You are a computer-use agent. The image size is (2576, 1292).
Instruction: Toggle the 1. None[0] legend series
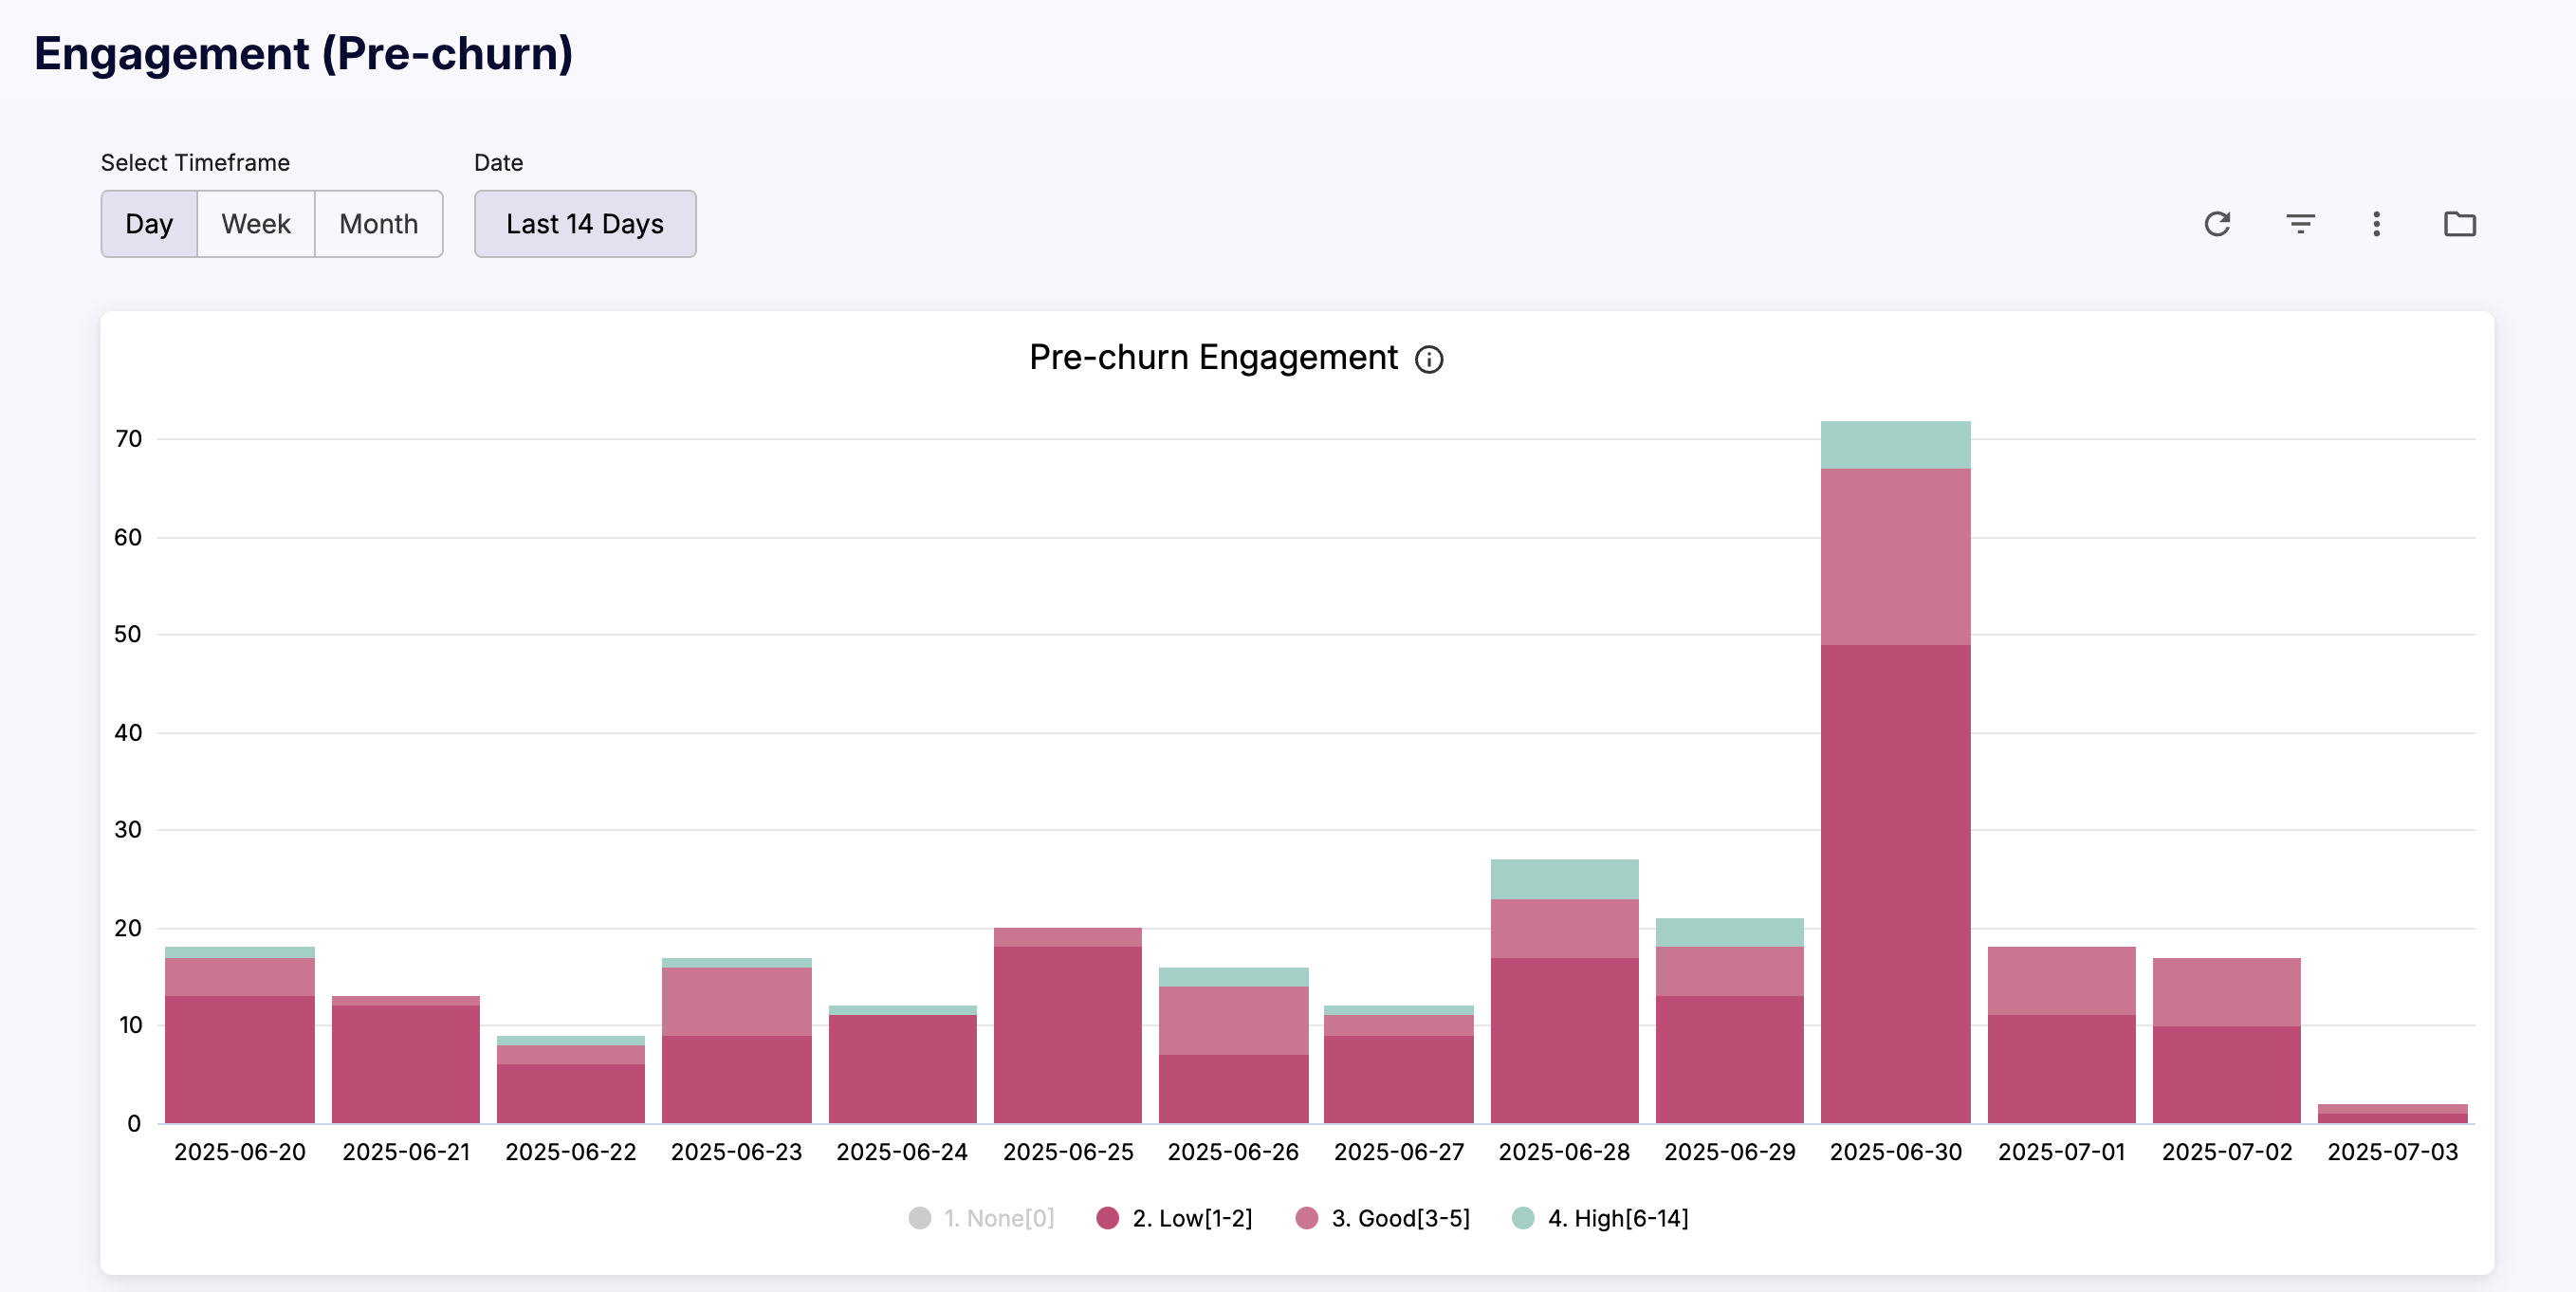981,1218
